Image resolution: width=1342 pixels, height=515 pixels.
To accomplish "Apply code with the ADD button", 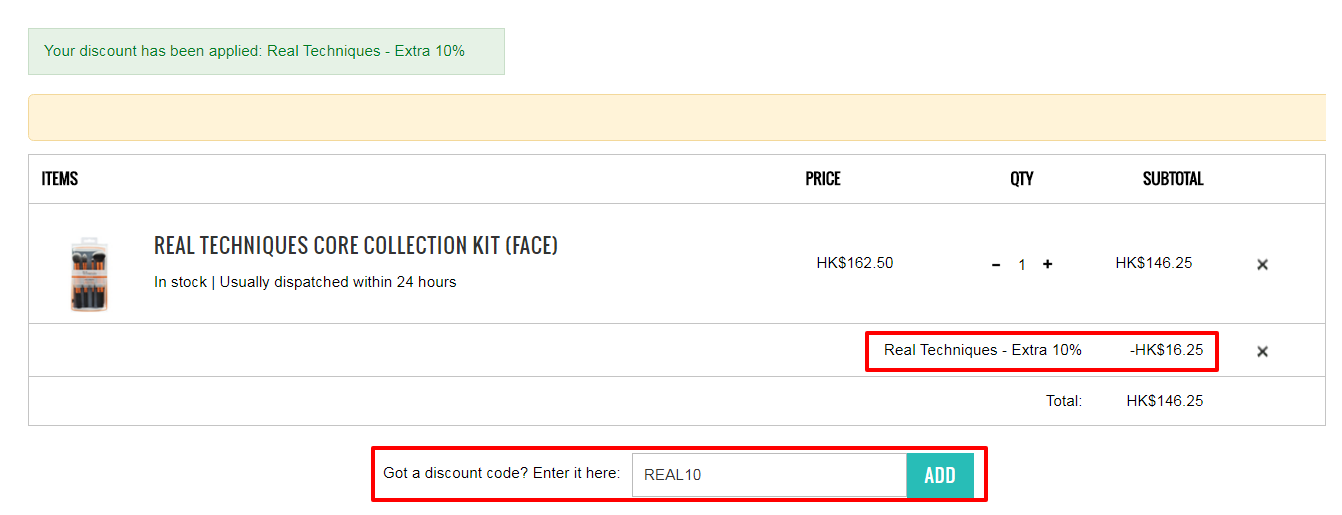I will point(940,475).
